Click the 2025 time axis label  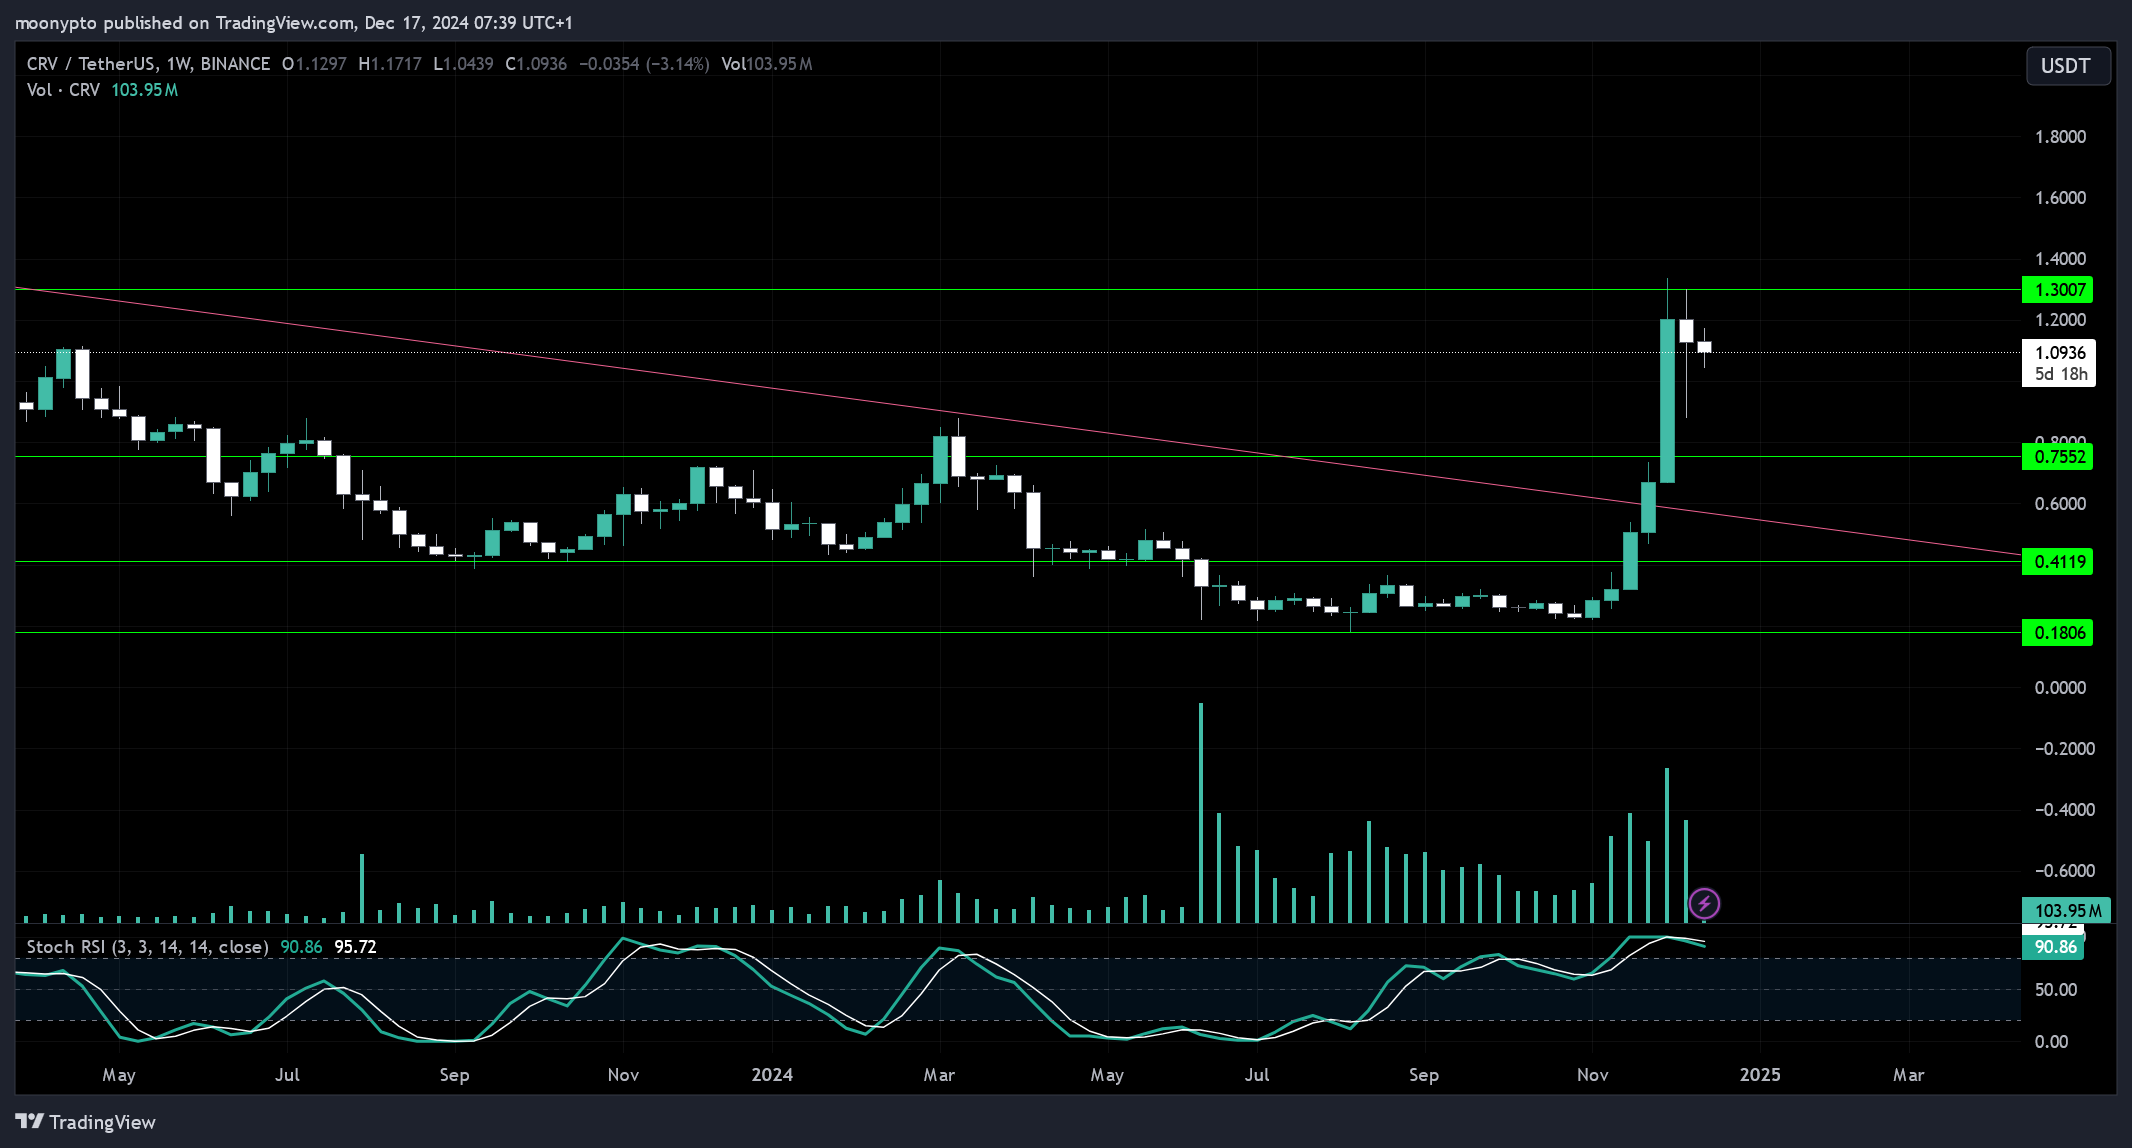click(x=1760, y=1075)
